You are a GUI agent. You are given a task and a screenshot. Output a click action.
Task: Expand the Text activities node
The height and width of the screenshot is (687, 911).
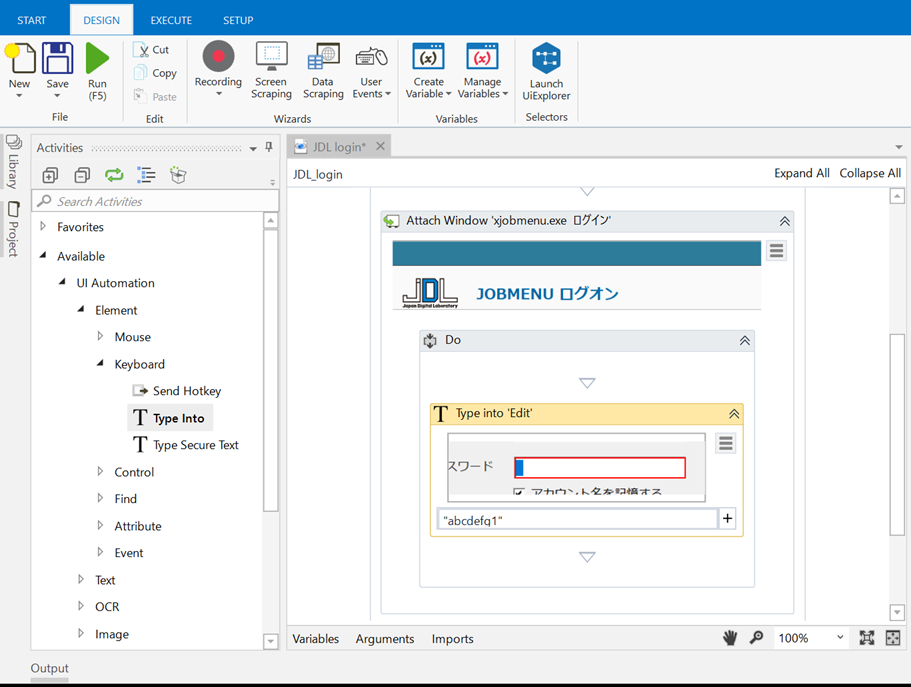coord(81,579)
